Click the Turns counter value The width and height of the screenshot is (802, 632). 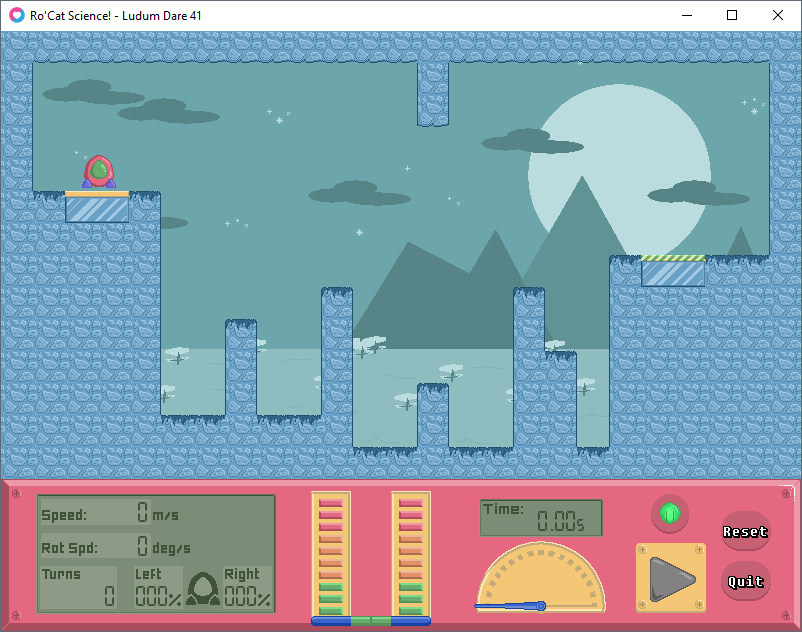[109, 596]
